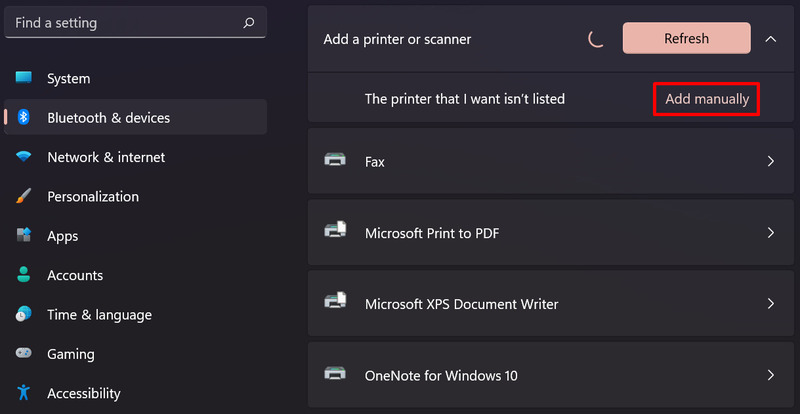Click the XPS Document Writer printer icon
800x414 pixels.
(x=335, y=301)
